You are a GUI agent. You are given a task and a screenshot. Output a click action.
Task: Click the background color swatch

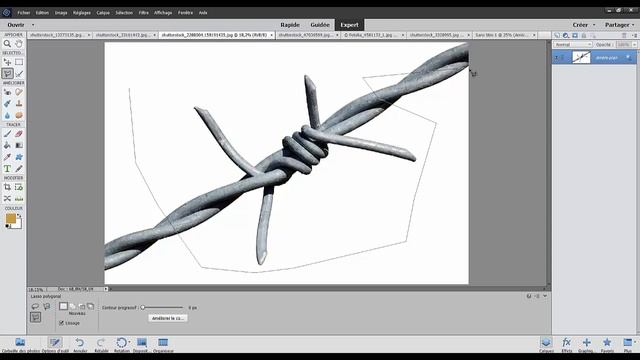18,224
